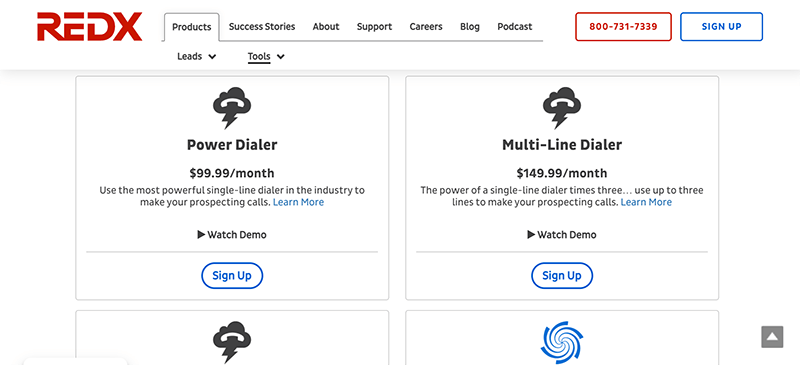Sign Up for the Multi-Line Dialer plan
800x365 pixels.
(562, 276)
